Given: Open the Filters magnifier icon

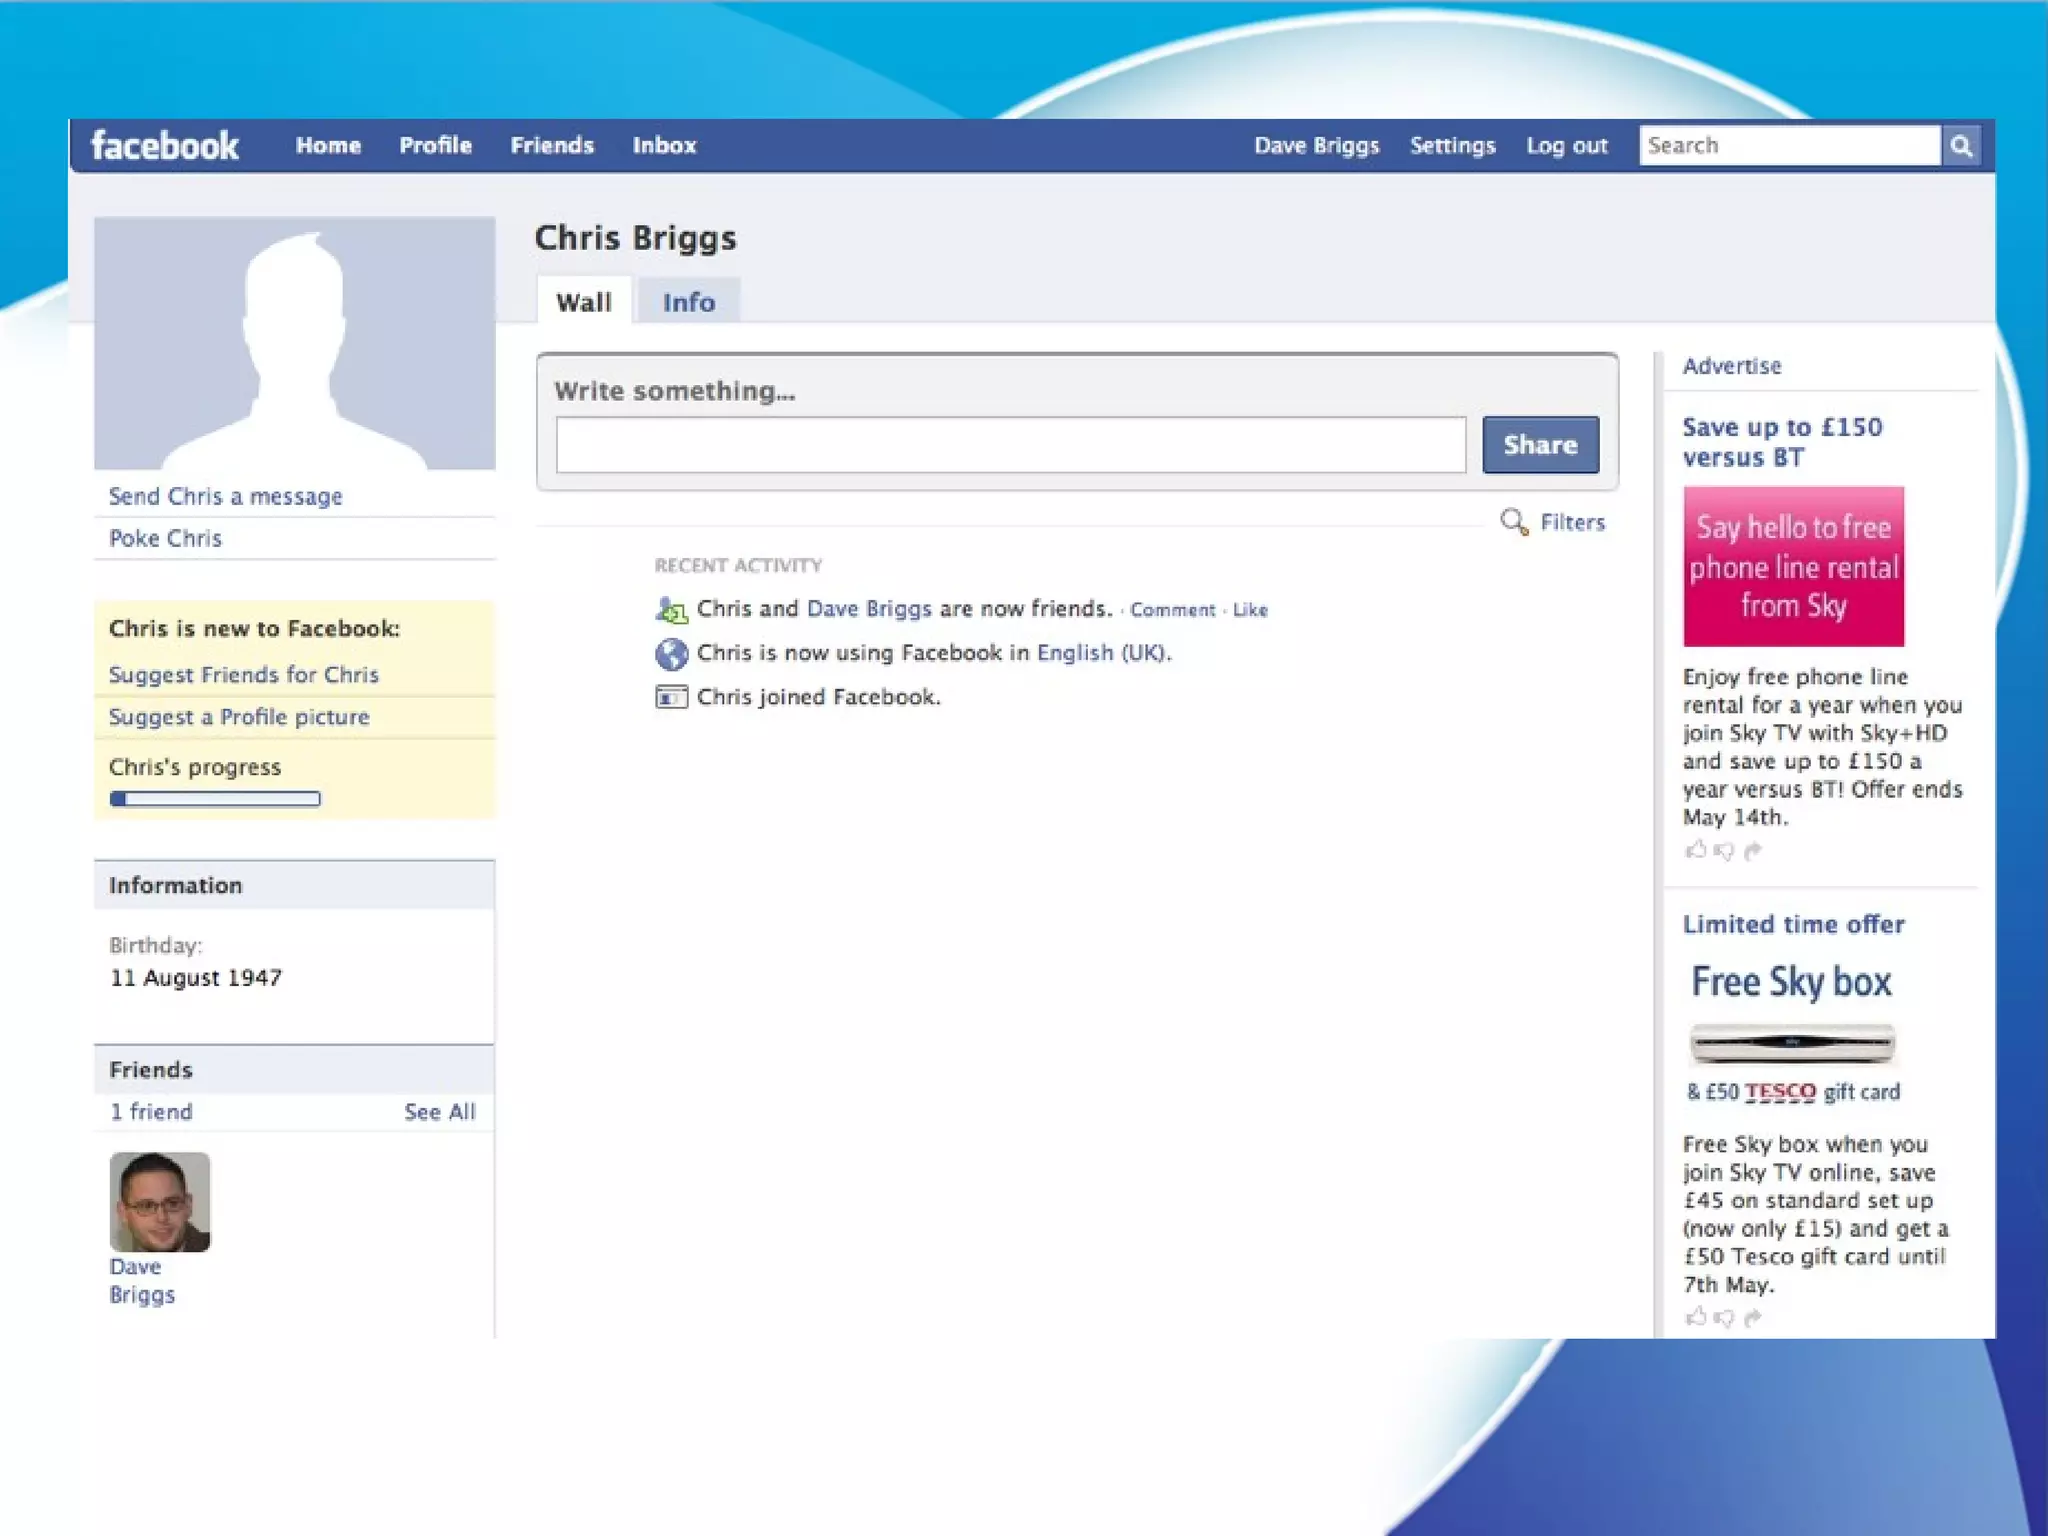Looking at the screenshot, I should [1514, 522].
